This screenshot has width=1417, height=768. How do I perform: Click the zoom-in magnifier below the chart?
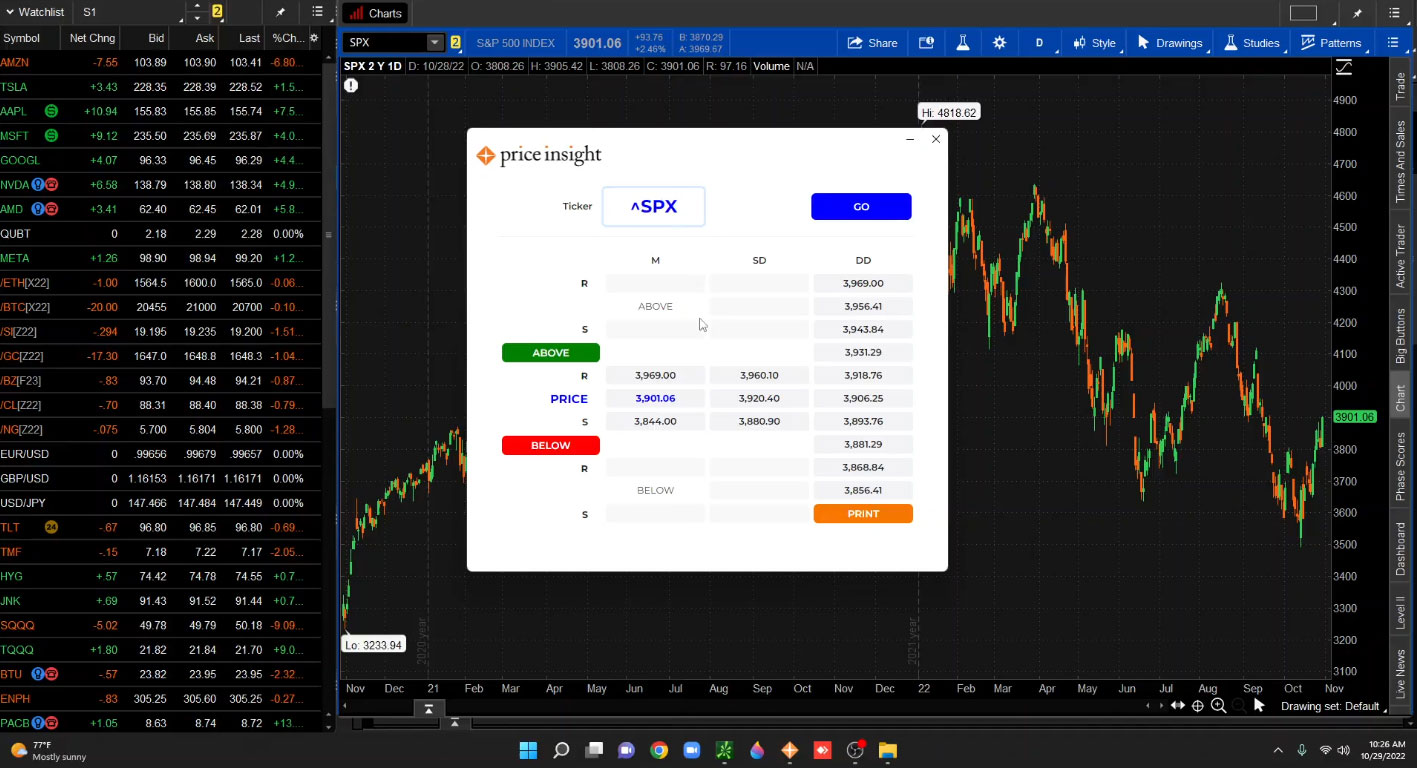1218,706
